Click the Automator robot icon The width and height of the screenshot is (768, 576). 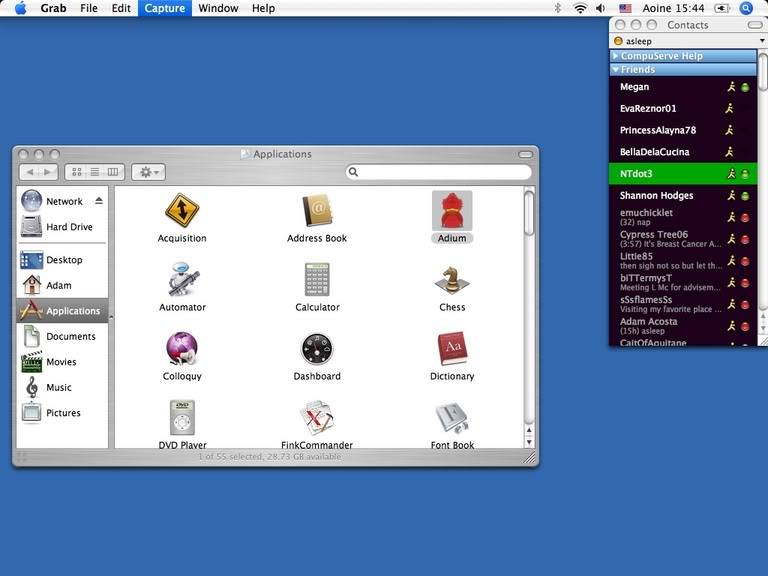(182, 280)
